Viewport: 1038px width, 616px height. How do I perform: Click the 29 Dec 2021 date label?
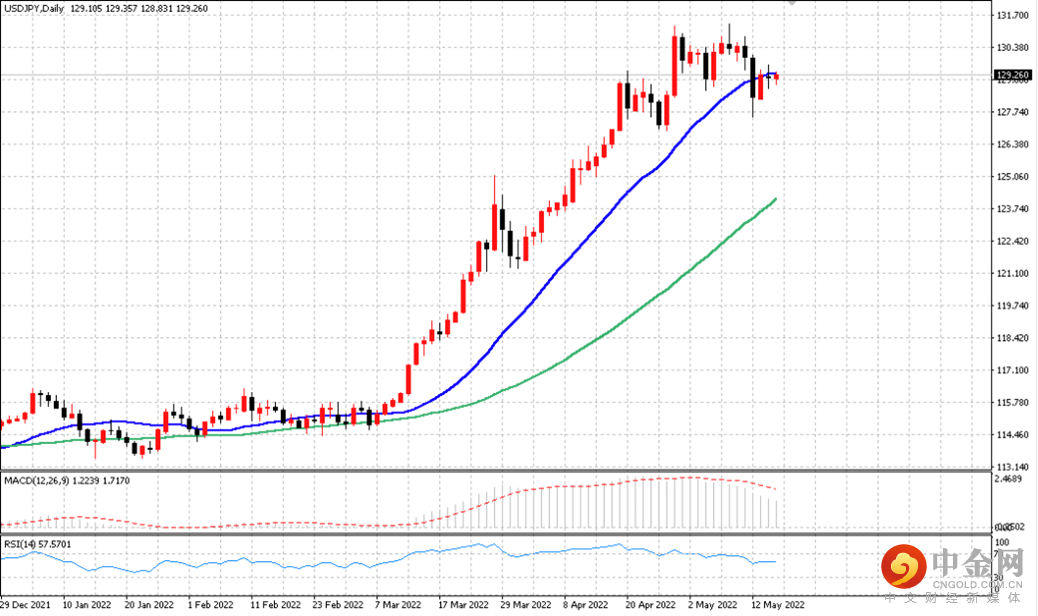(x=25, y=605)
